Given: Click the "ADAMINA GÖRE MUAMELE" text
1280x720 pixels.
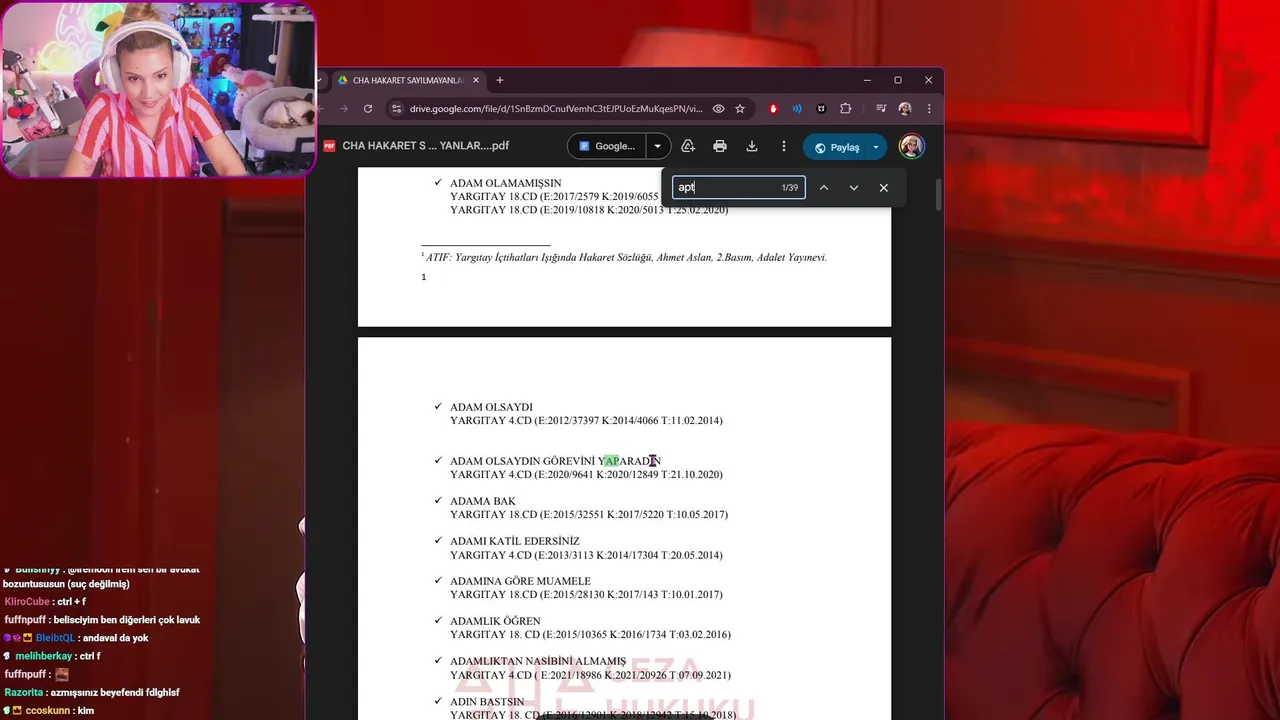Looking at the screenshot, I should pos(520,581).
